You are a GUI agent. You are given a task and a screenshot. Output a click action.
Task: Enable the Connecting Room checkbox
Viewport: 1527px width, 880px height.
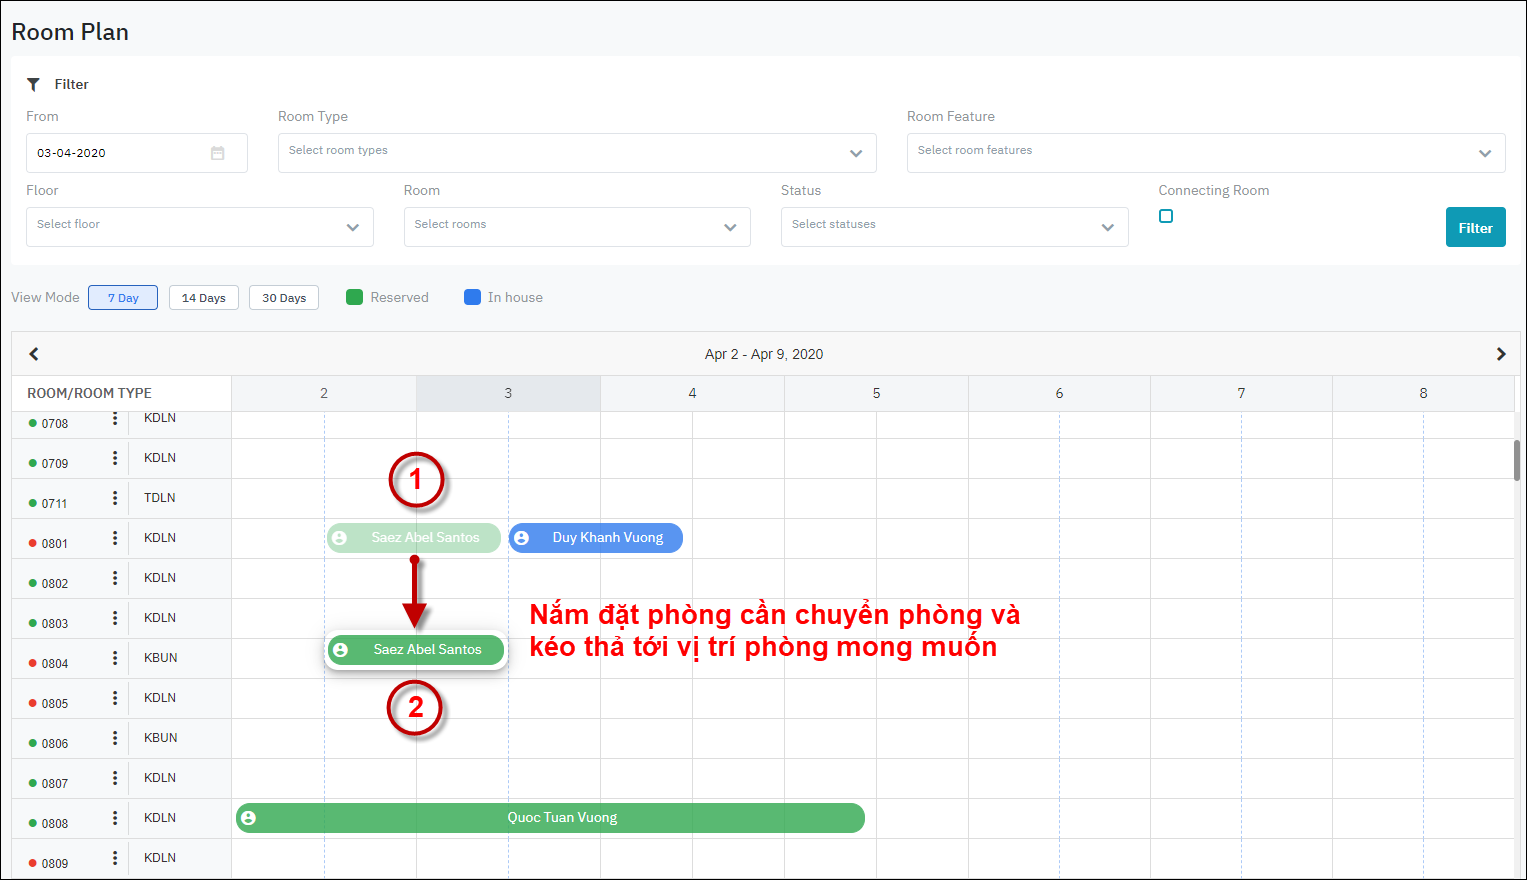click(1166, 216)
